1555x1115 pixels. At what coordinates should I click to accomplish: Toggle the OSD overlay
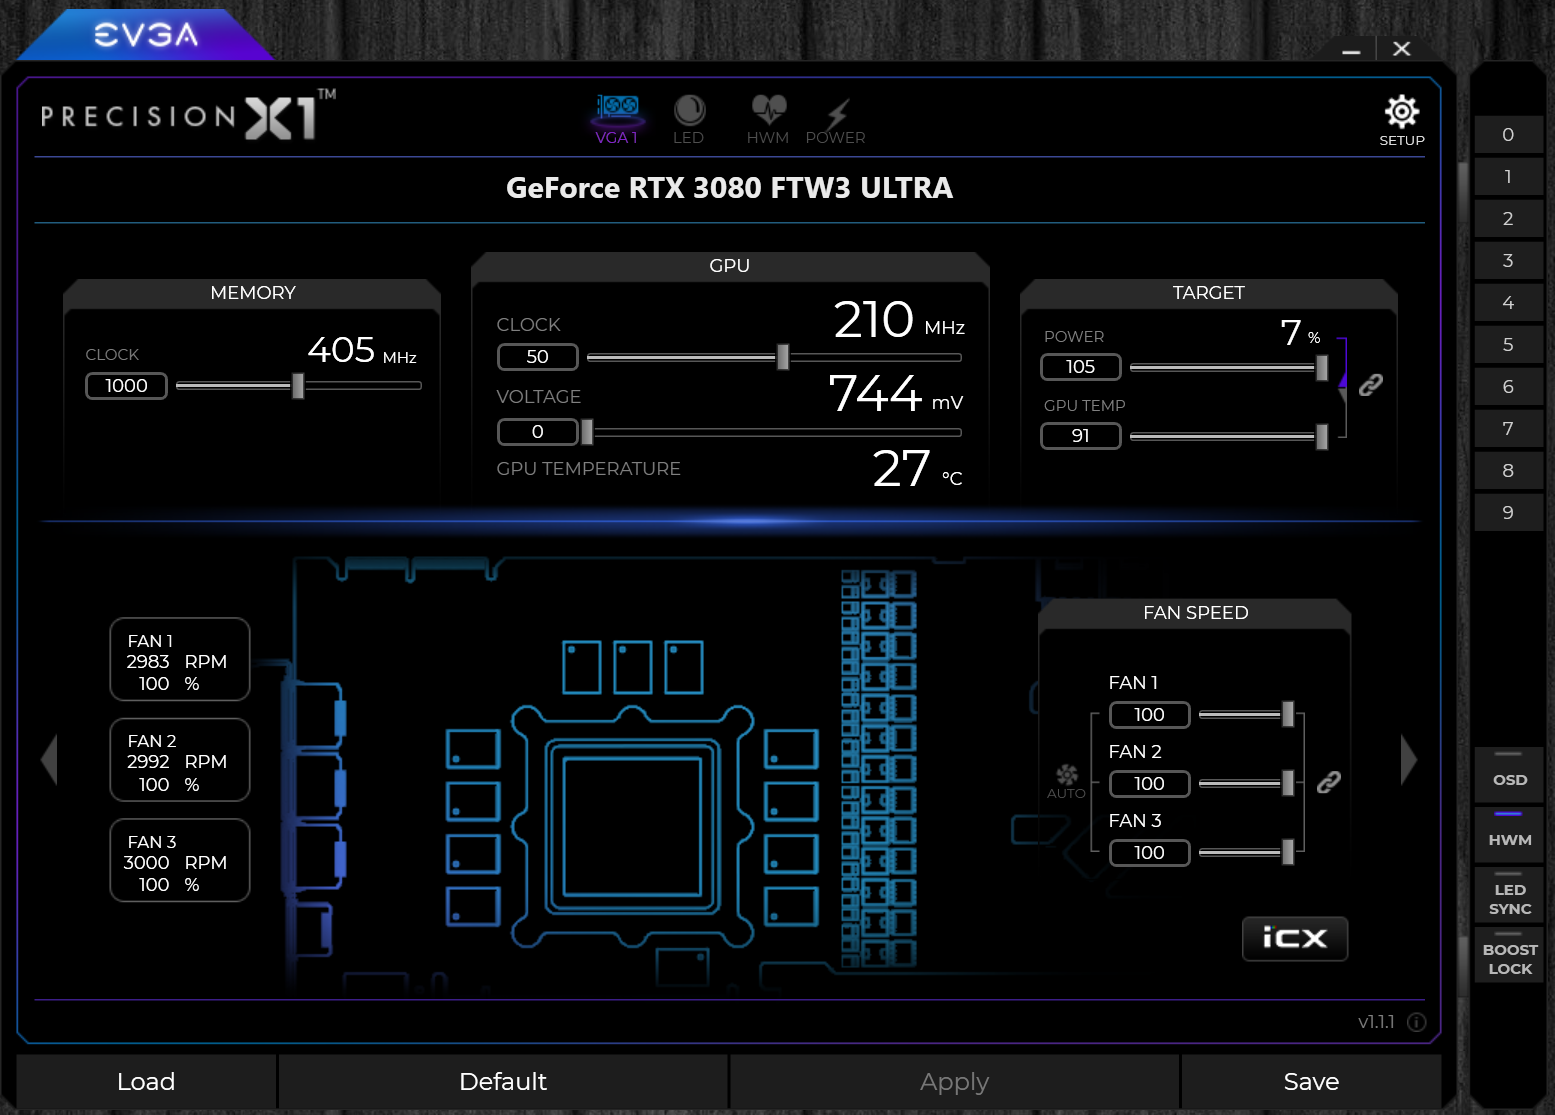[1509, 775]
